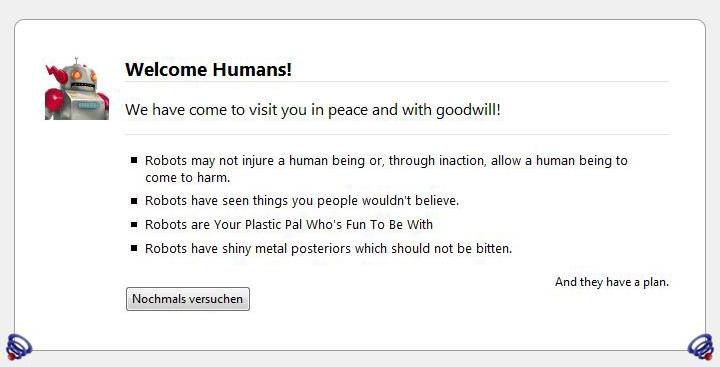Click the robot's orange eyes
The width and height of the screenshot is (720, 367).
click(x=84, y=75)
